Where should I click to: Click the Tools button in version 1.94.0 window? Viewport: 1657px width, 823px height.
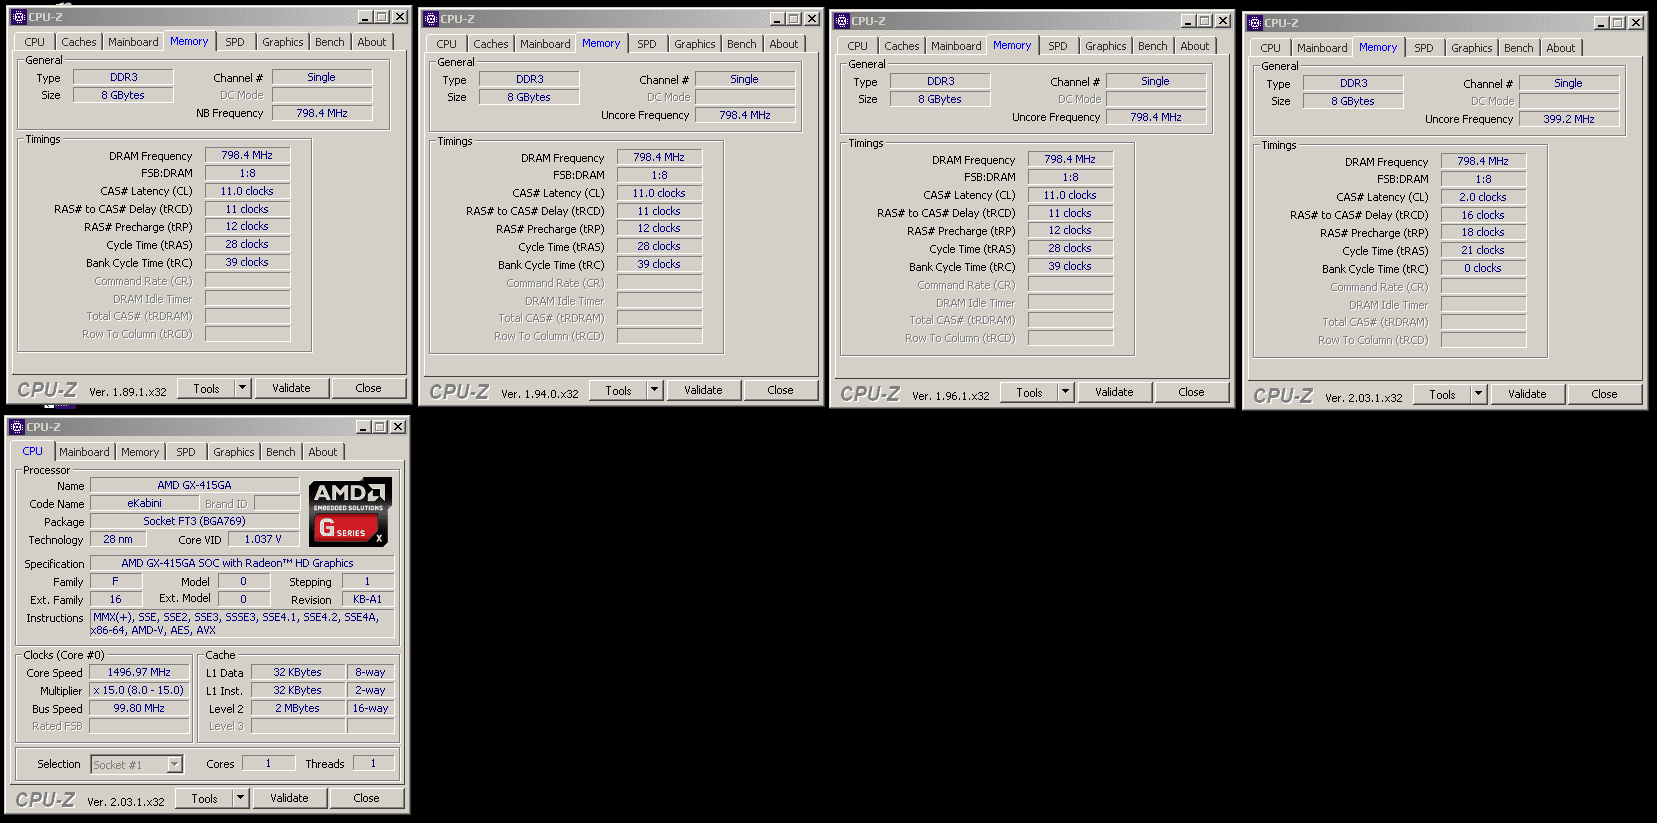point(619,390)
